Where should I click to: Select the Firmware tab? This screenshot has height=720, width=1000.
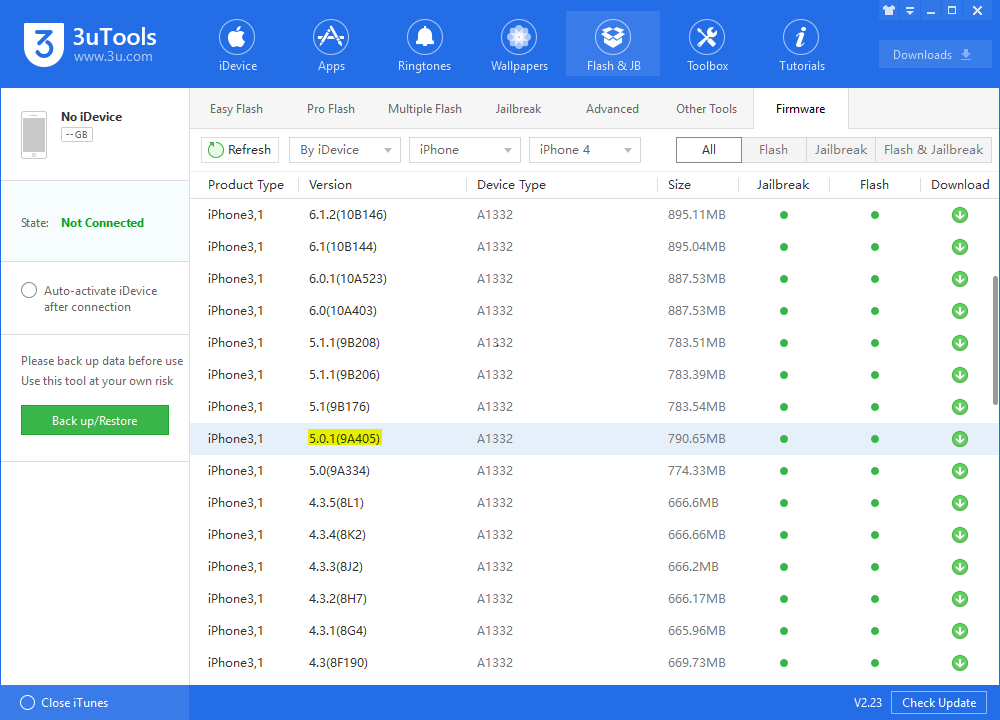800,109
